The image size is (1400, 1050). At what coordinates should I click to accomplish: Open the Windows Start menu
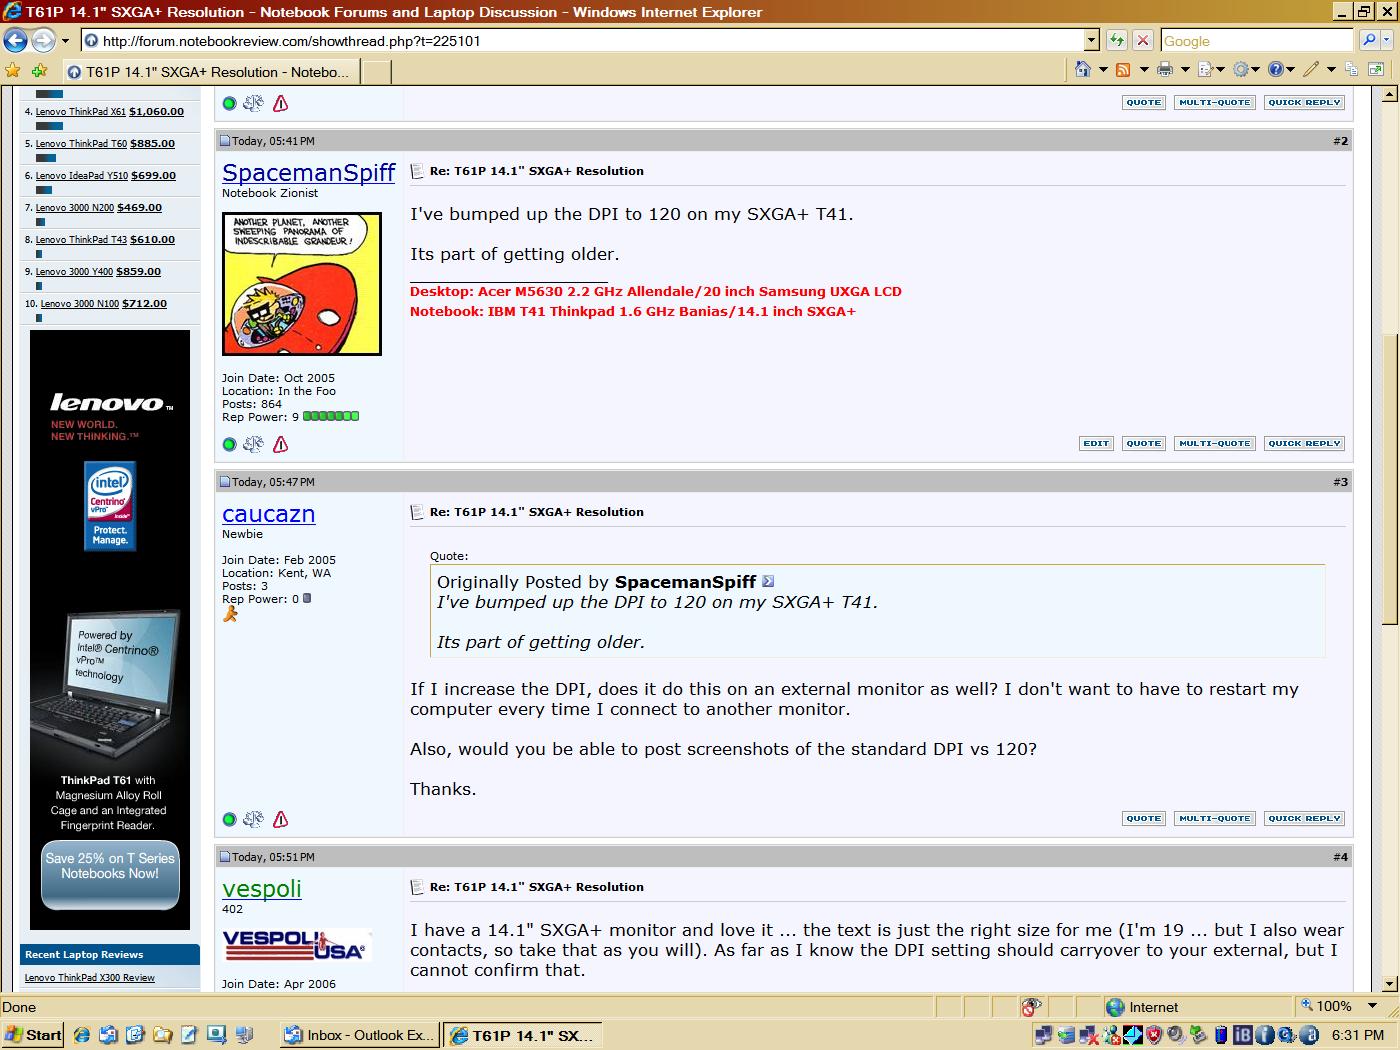pyautogui.click(x=33, y=1035)
